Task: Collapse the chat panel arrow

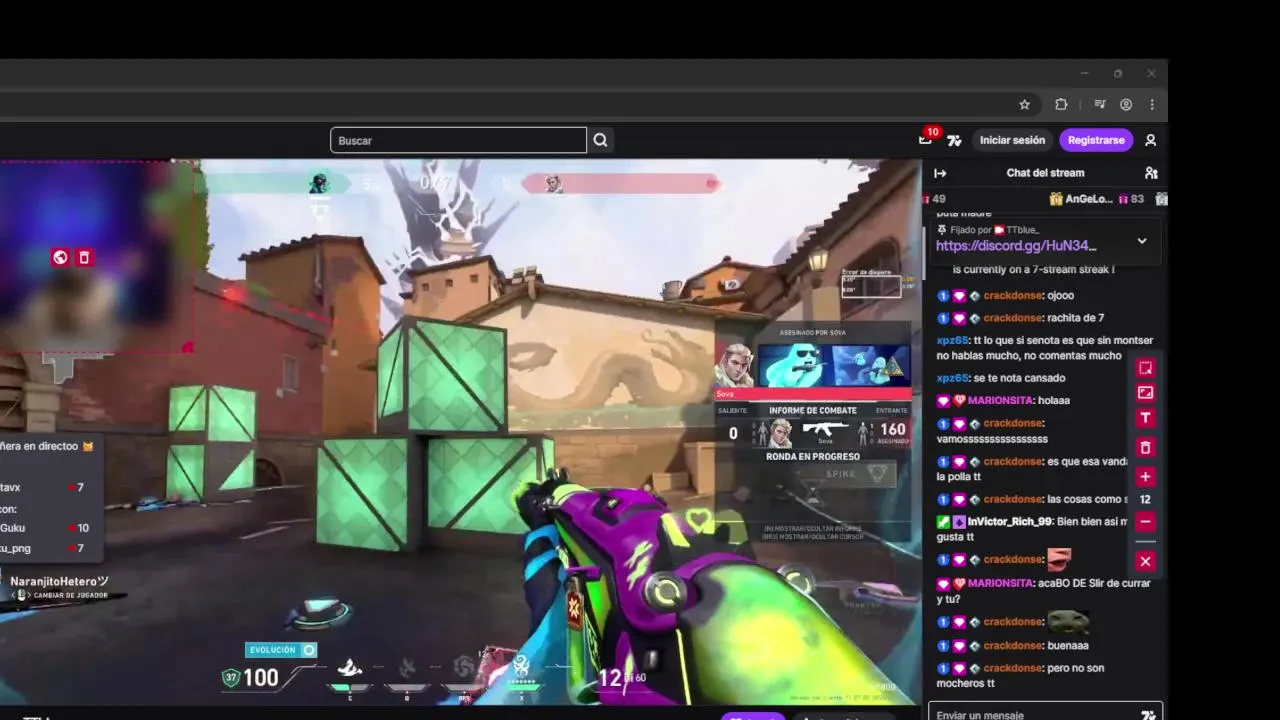Action: [940, 173]
